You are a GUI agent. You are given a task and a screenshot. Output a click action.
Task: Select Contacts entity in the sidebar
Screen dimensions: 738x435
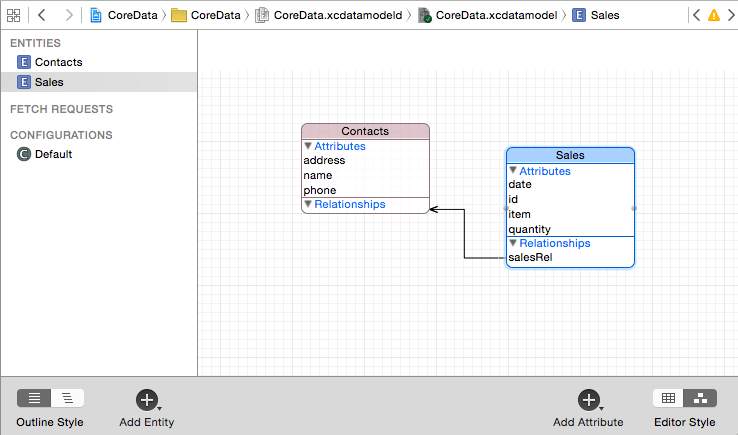58,62
